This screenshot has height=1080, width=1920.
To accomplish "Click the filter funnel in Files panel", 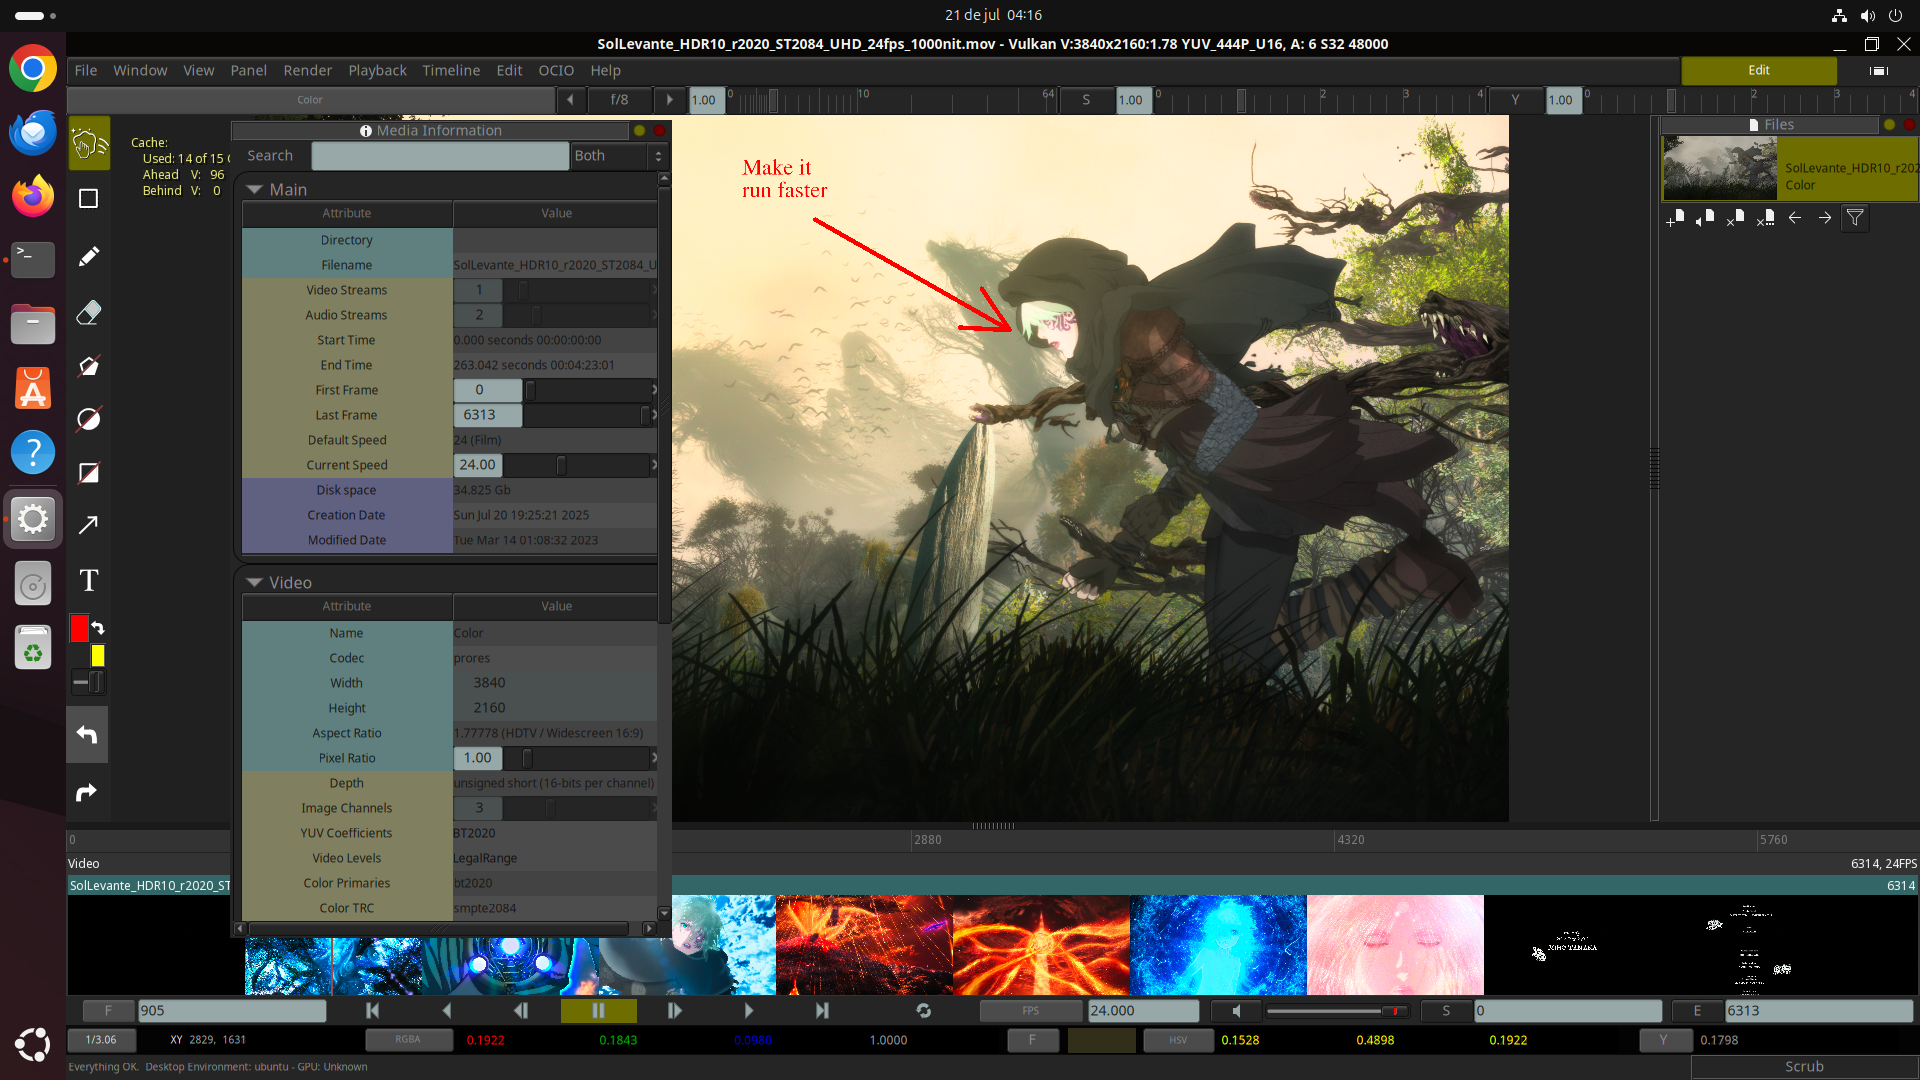I will tap(1855, 217).
